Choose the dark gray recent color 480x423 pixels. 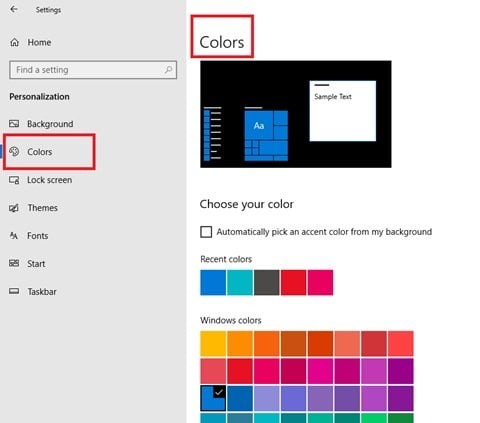[267, 283]
